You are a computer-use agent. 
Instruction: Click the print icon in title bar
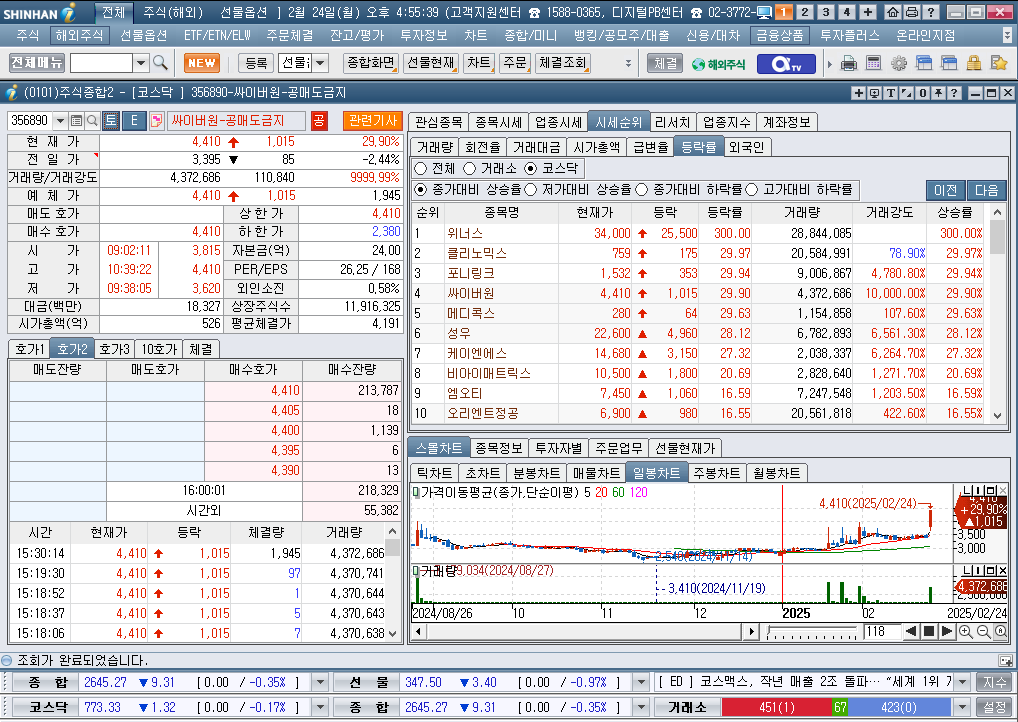coord(912,12)
